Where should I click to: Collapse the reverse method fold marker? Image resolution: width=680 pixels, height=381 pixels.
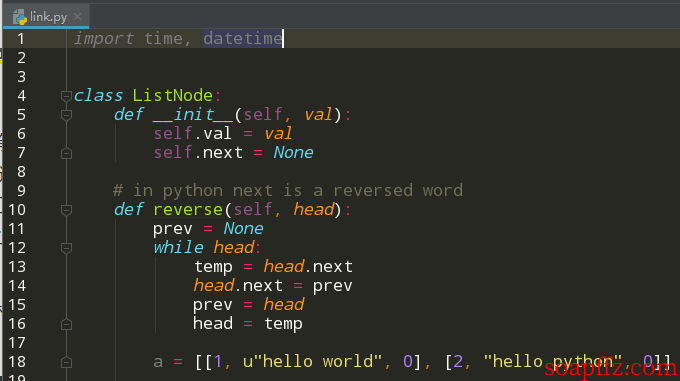(x=66, y=210)
